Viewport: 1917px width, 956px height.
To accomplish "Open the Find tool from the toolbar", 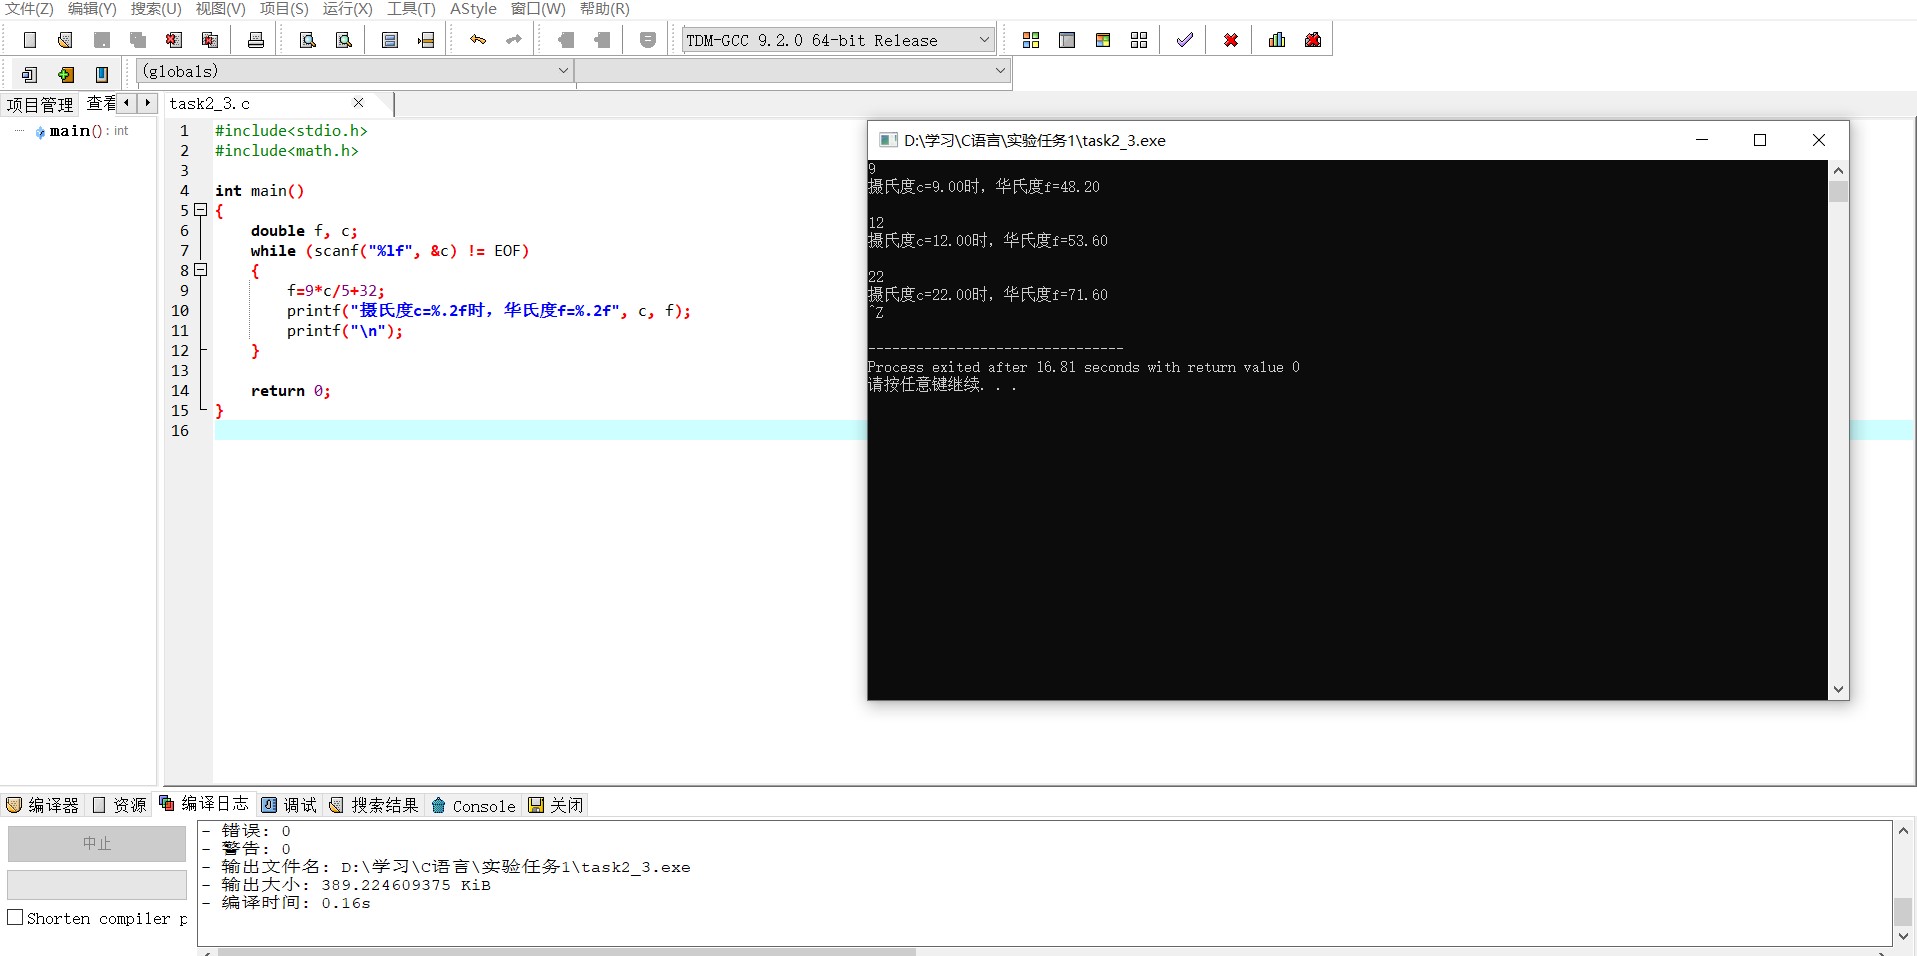I will [308, 40].
